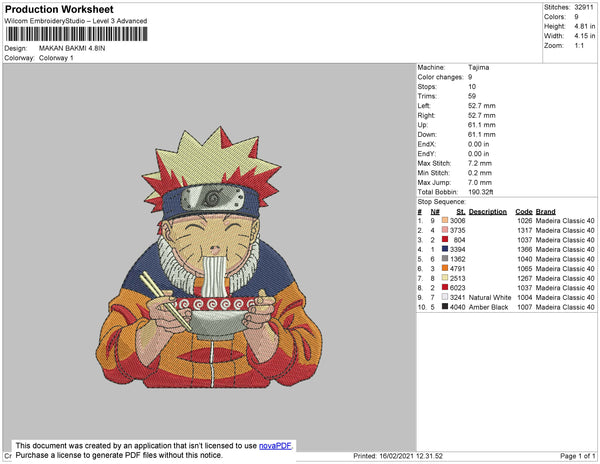Screen dimensions: 600x464
Task: Select the 'Stop Sequence:' heading
Action: 442,202
